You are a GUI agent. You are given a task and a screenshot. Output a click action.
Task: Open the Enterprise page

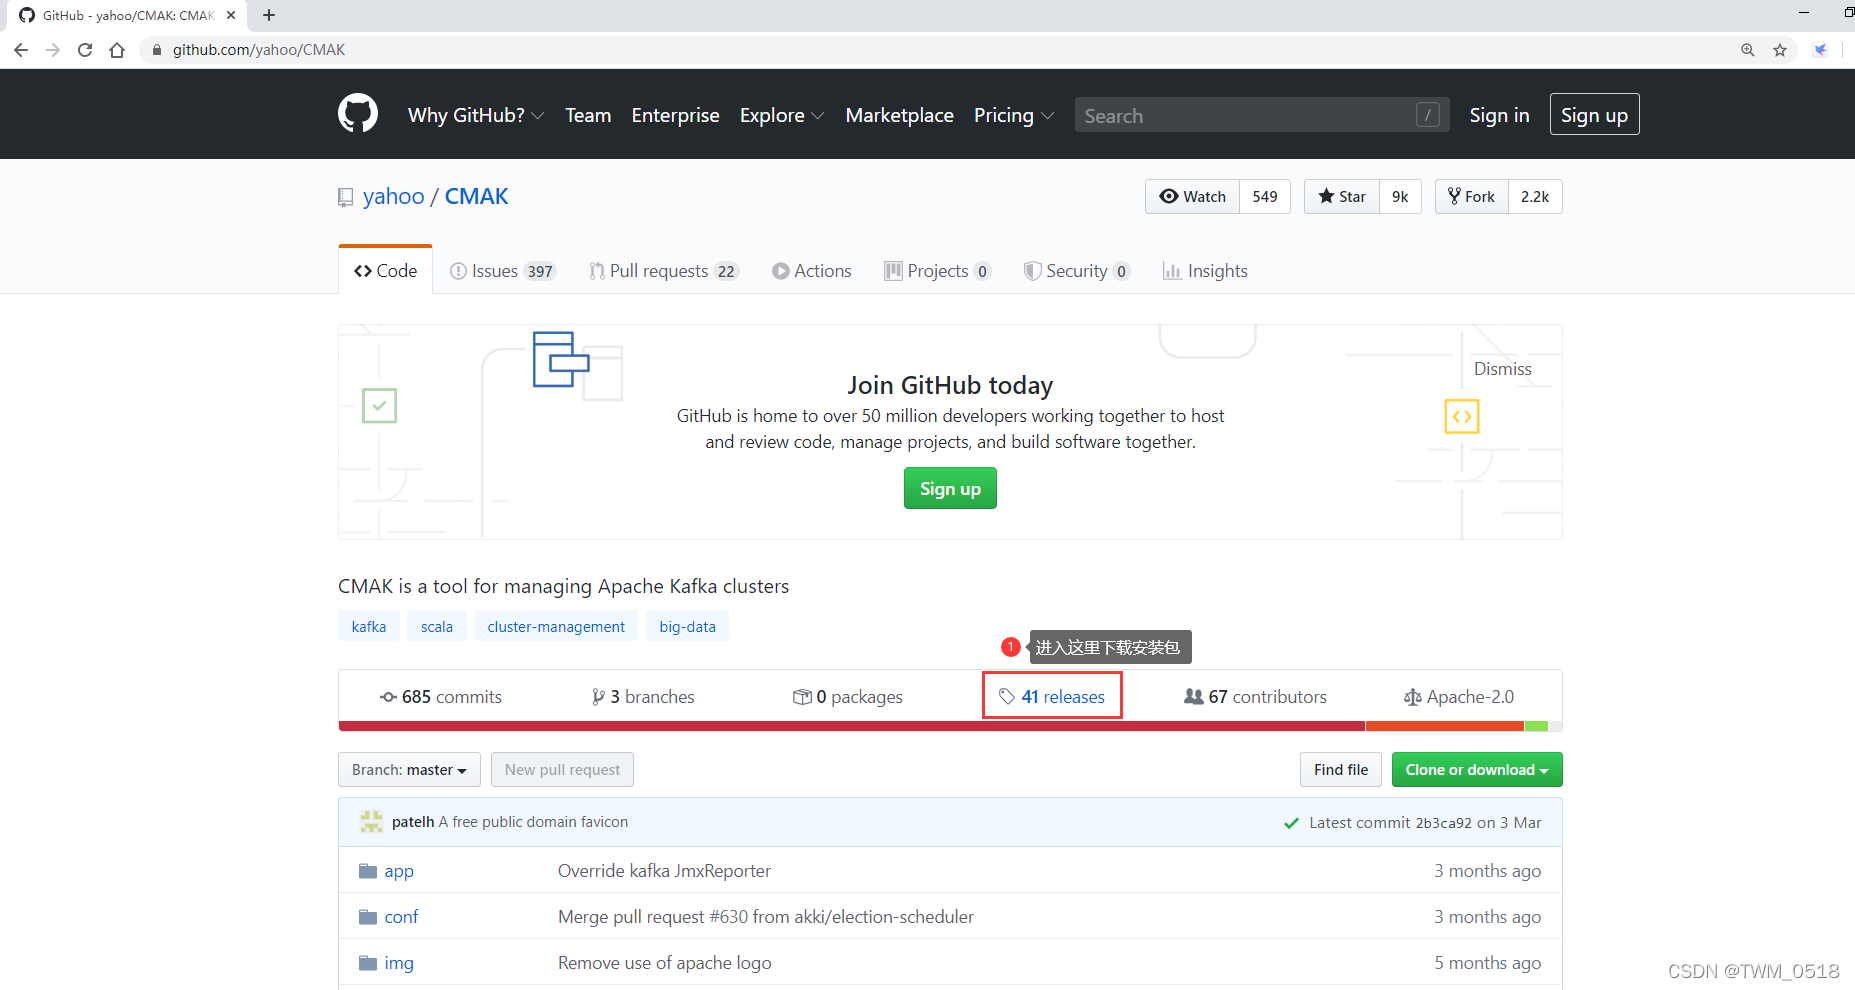[x=676, y=115]
